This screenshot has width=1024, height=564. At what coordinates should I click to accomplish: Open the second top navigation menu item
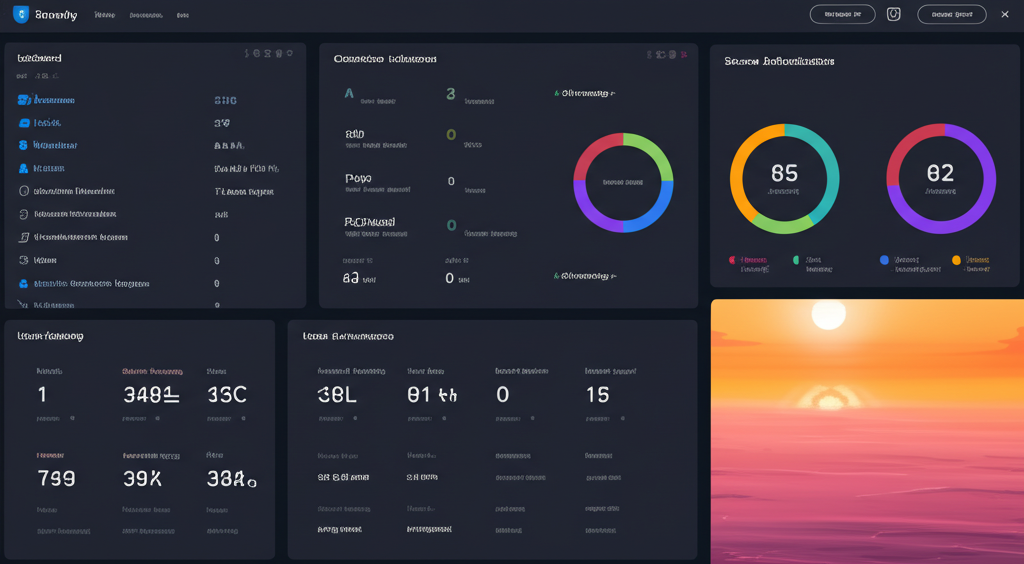(146, 16)
